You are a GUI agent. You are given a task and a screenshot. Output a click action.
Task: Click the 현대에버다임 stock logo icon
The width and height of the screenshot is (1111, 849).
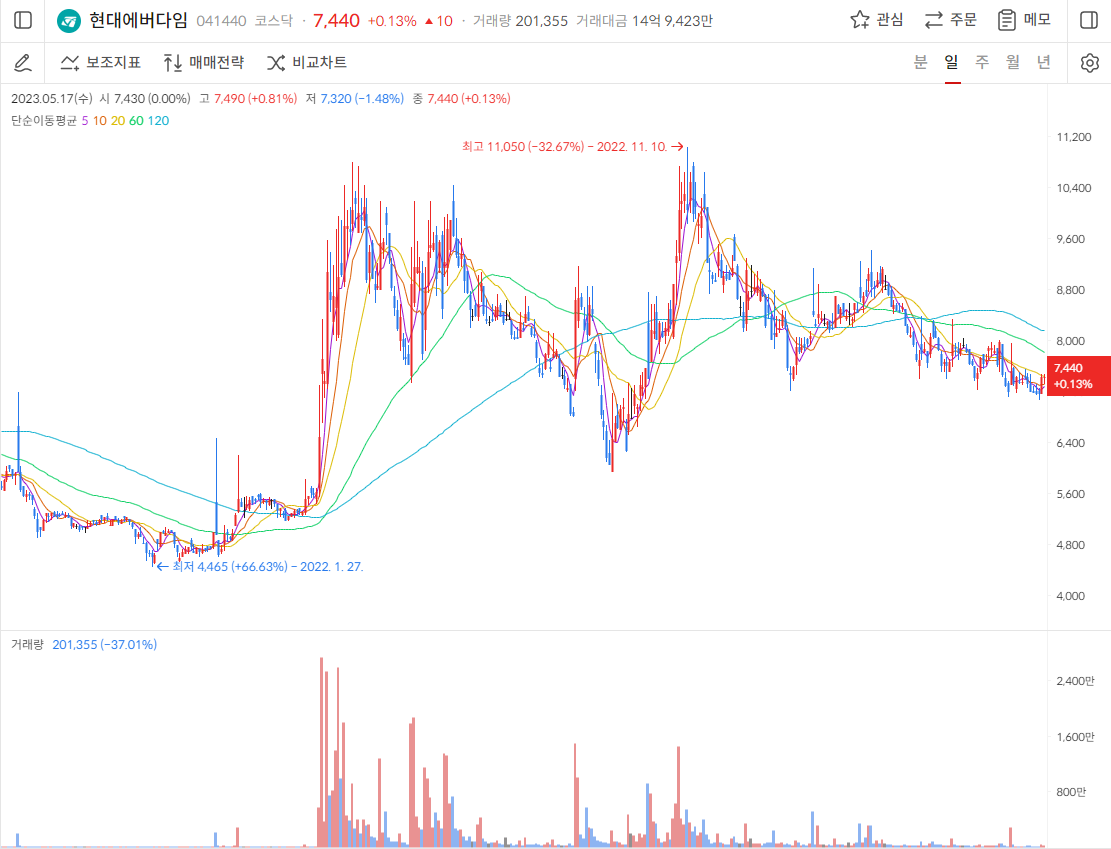pyautogui.click(x=69, y=21)
